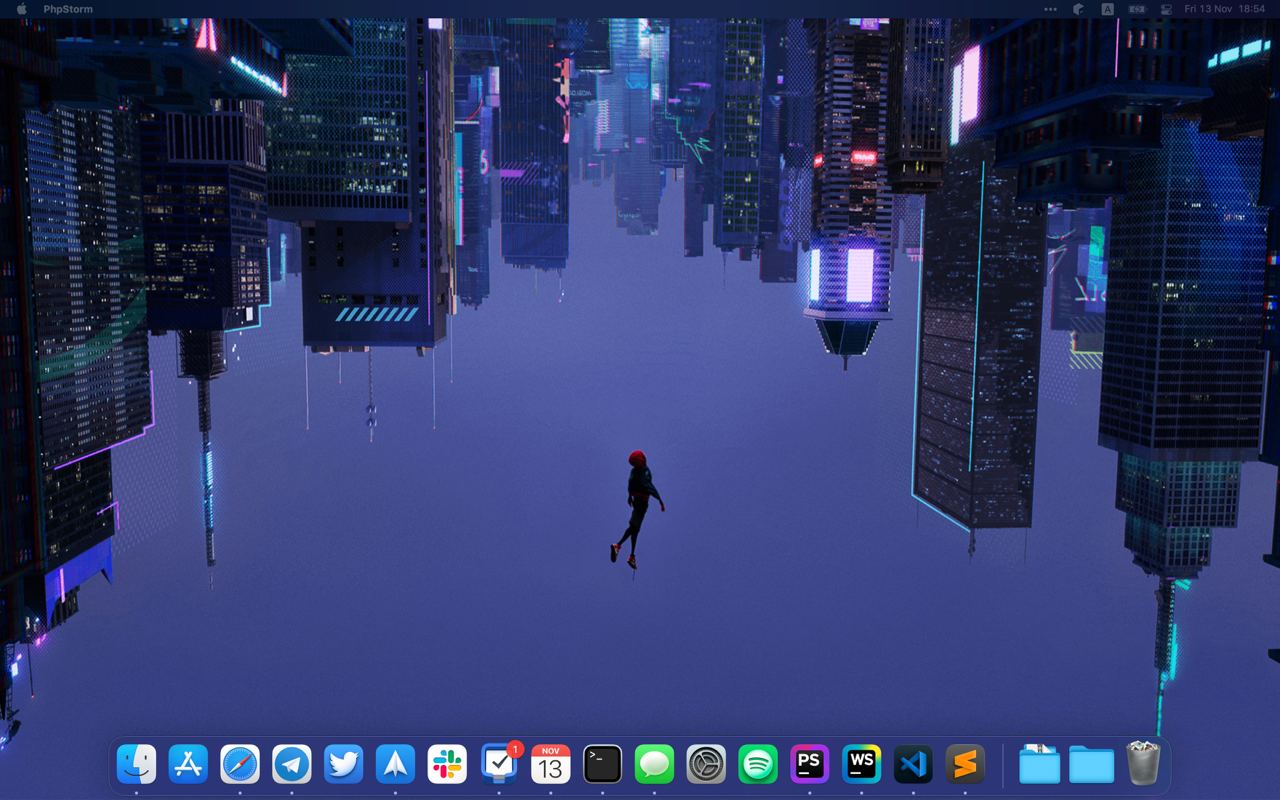
Task: Open Telegram messenger
Action: [292, 765]
